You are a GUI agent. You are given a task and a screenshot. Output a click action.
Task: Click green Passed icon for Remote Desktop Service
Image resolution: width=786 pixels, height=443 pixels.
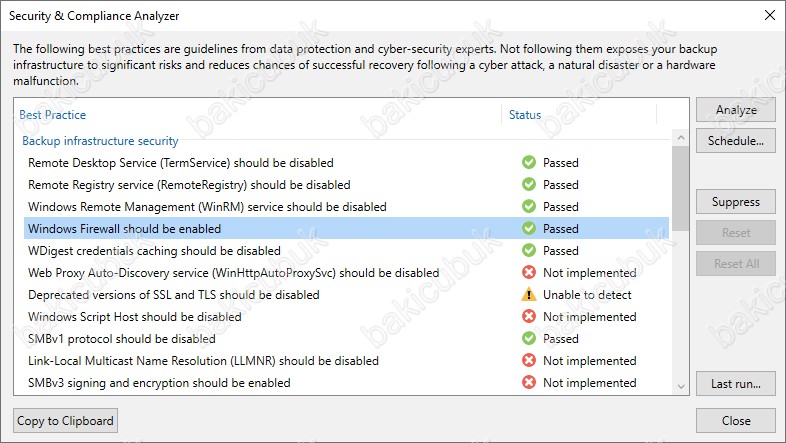528,162
